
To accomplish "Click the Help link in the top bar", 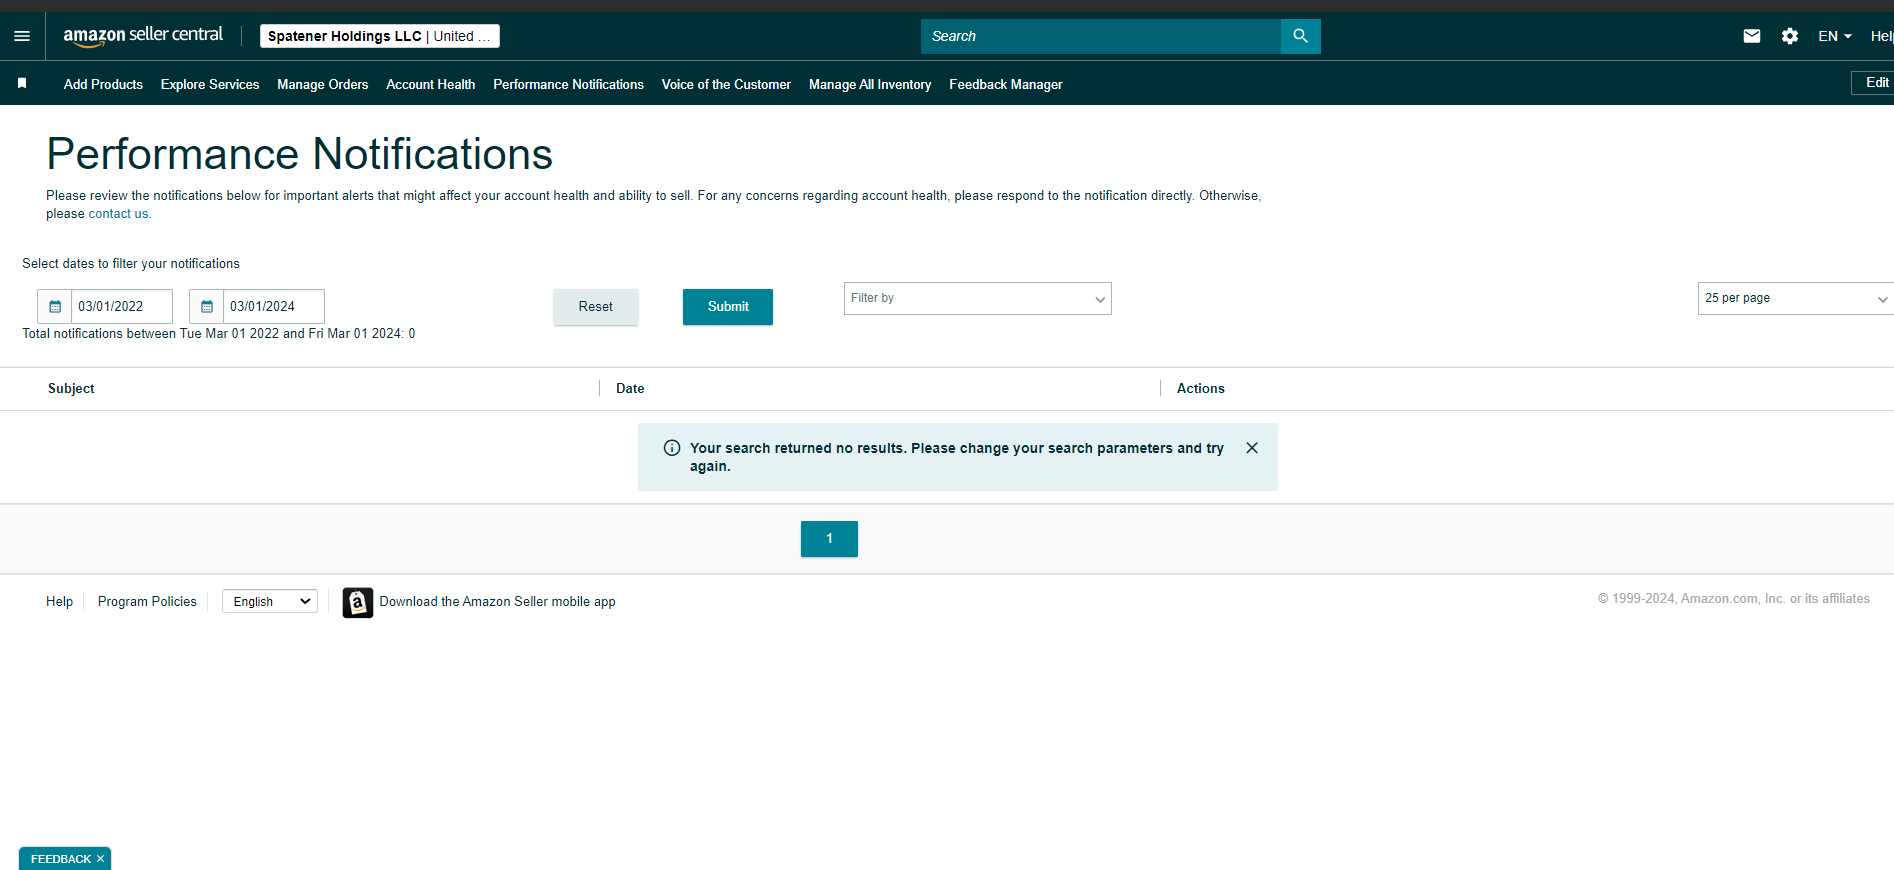I will point(1881,36).
